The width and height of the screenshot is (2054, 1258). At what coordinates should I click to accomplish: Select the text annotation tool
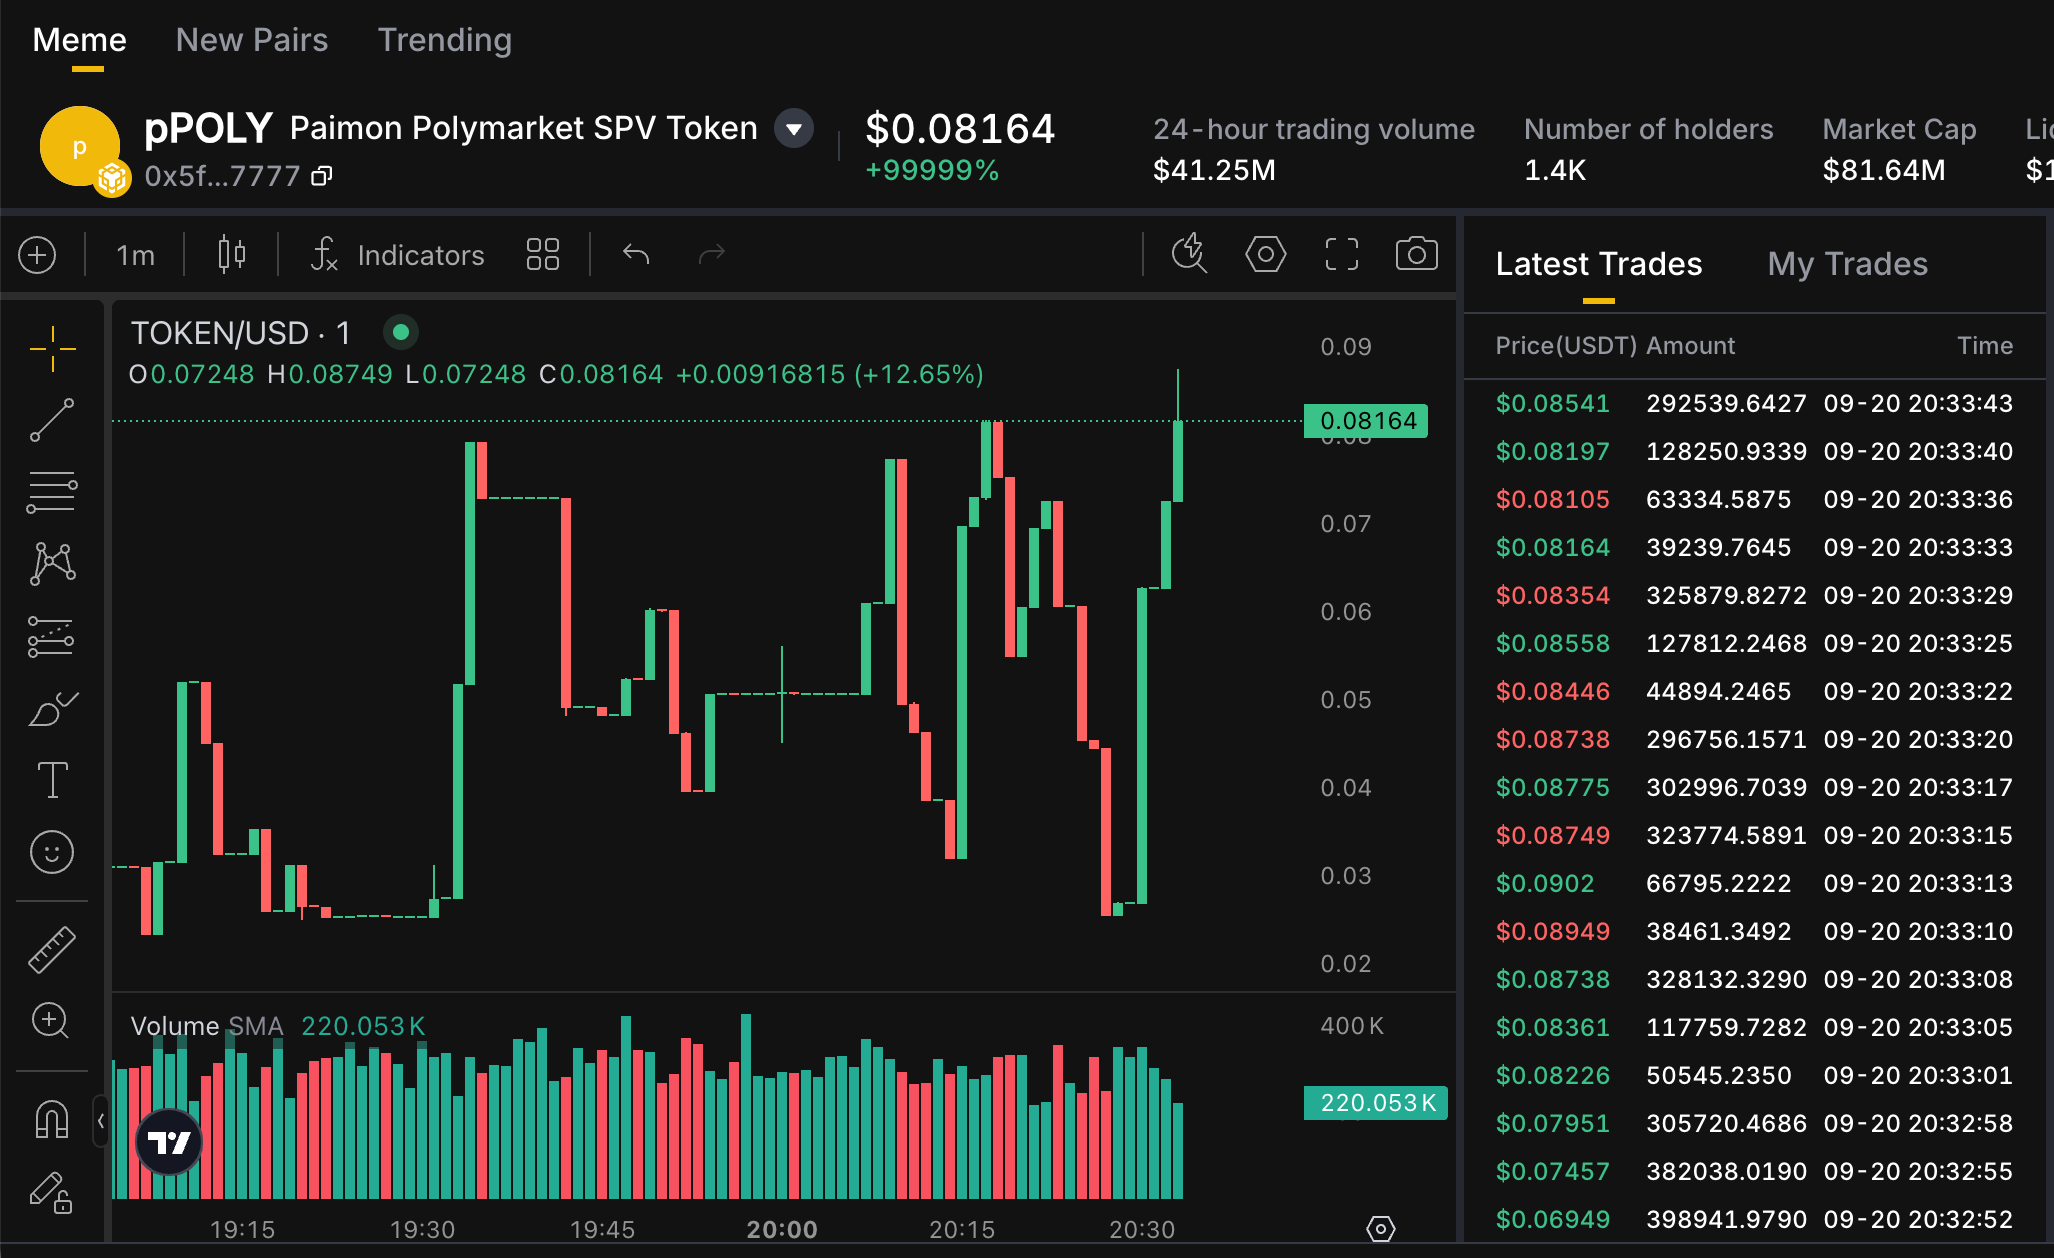[x=52, y=780]
